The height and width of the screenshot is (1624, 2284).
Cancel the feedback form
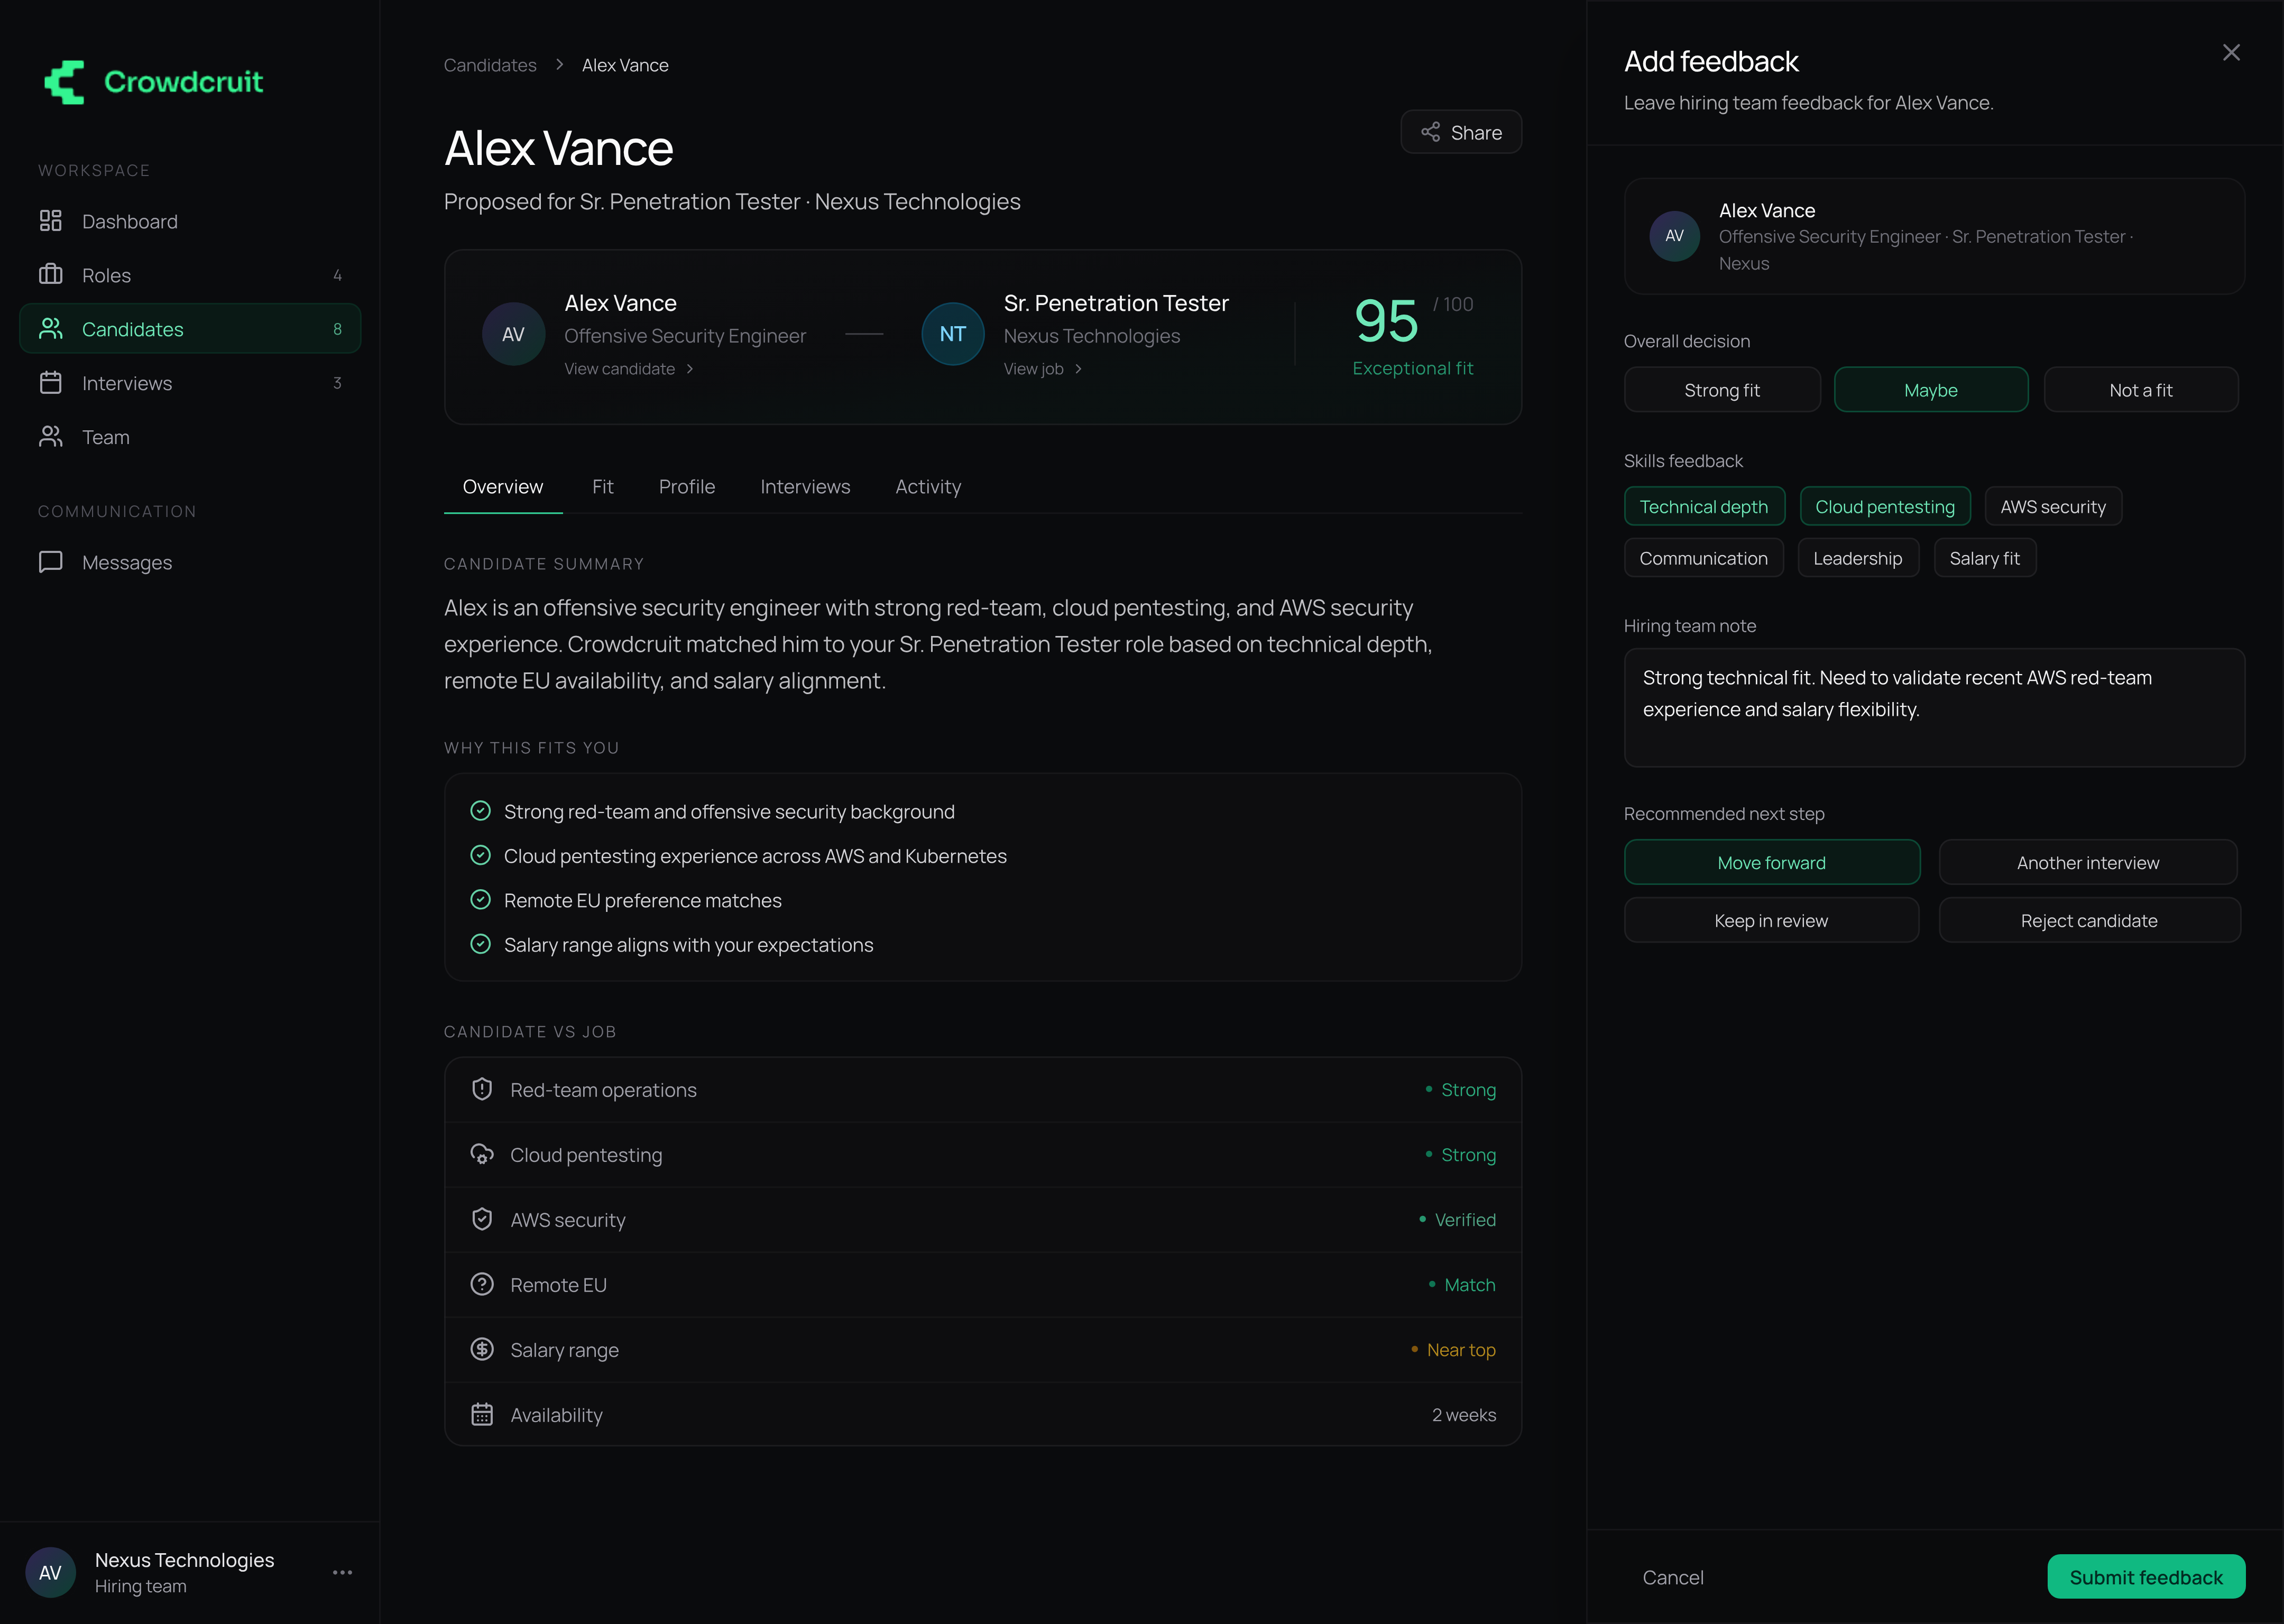(x=1673, y=1577)
